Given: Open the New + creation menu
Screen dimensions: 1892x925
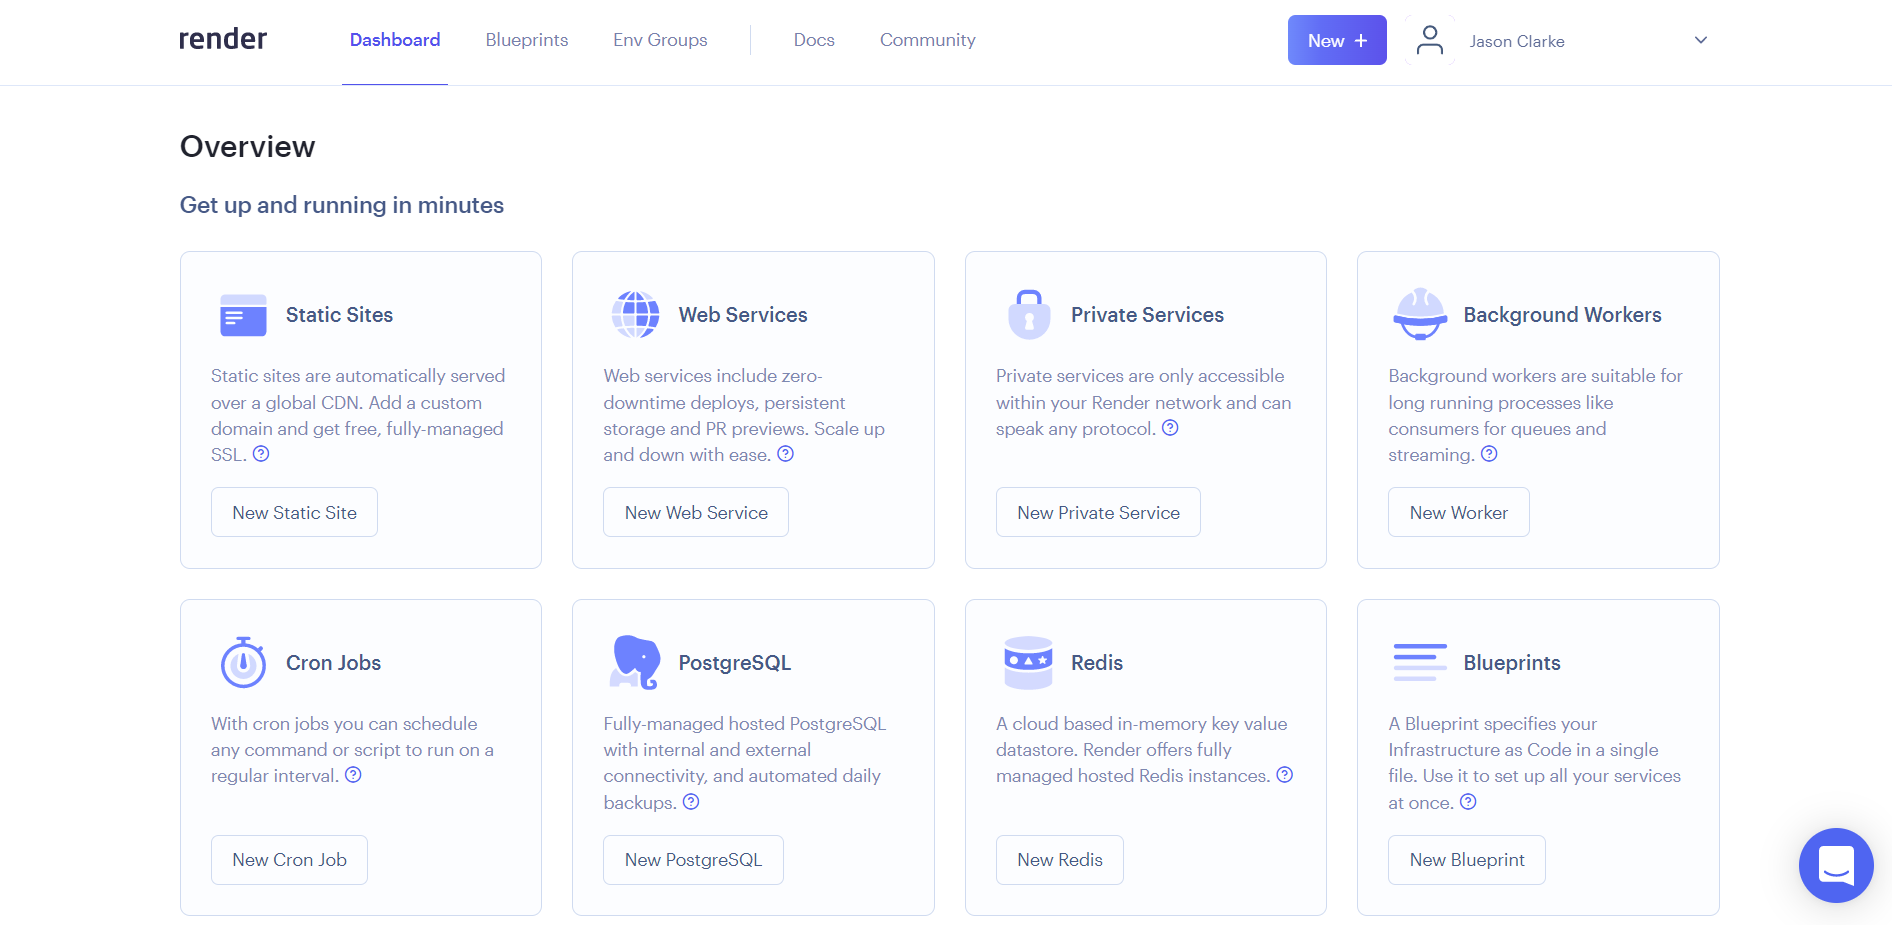Looking at the screenshot, I should pyautogui.click(x=1336, y=41).
